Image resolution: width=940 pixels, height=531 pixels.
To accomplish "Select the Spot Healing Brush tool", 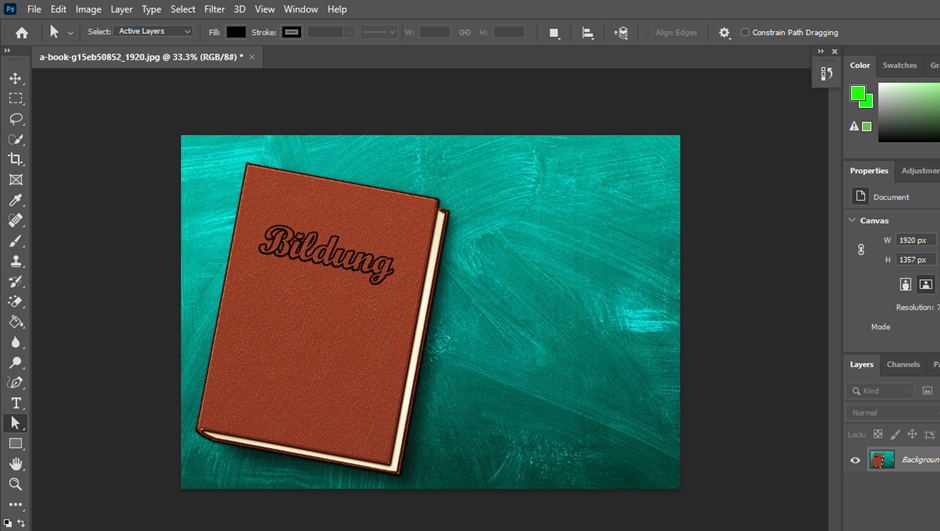I will tap(16, 221).
